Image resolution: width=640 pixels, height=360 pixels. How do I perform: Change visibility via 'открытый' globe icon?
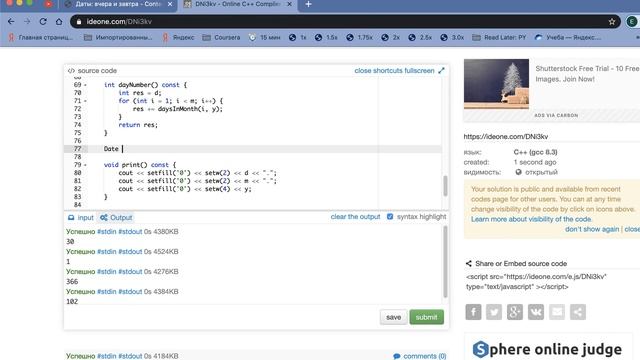pyautogui.click(x=518, y=172)
